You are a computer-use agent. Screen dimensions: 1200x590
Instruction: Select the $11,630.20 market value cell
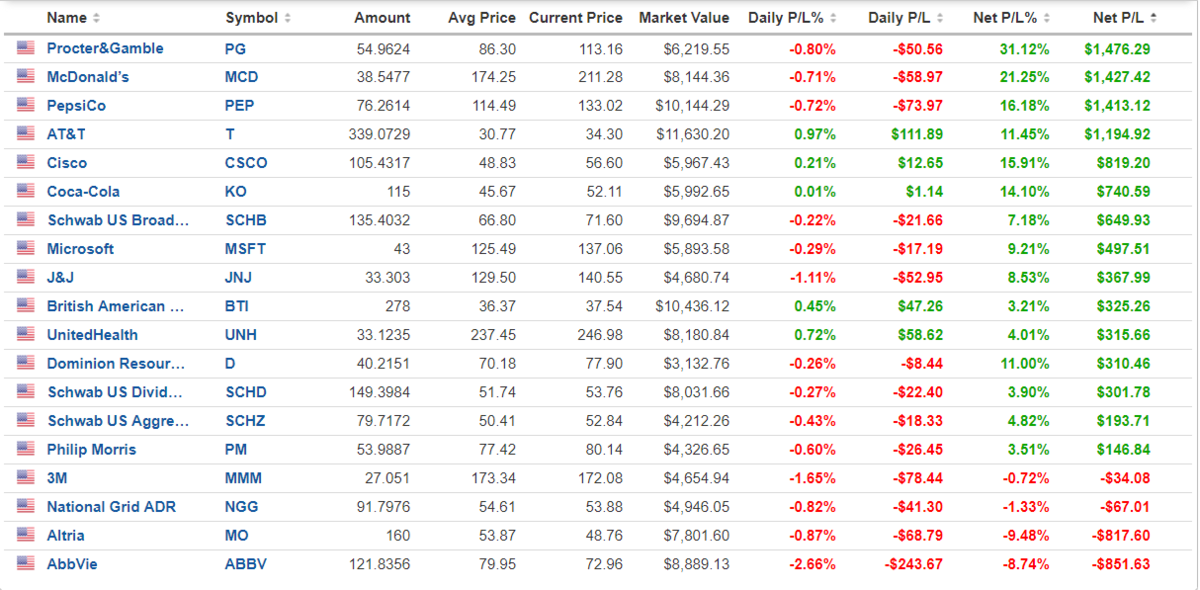tap(693, 134)
